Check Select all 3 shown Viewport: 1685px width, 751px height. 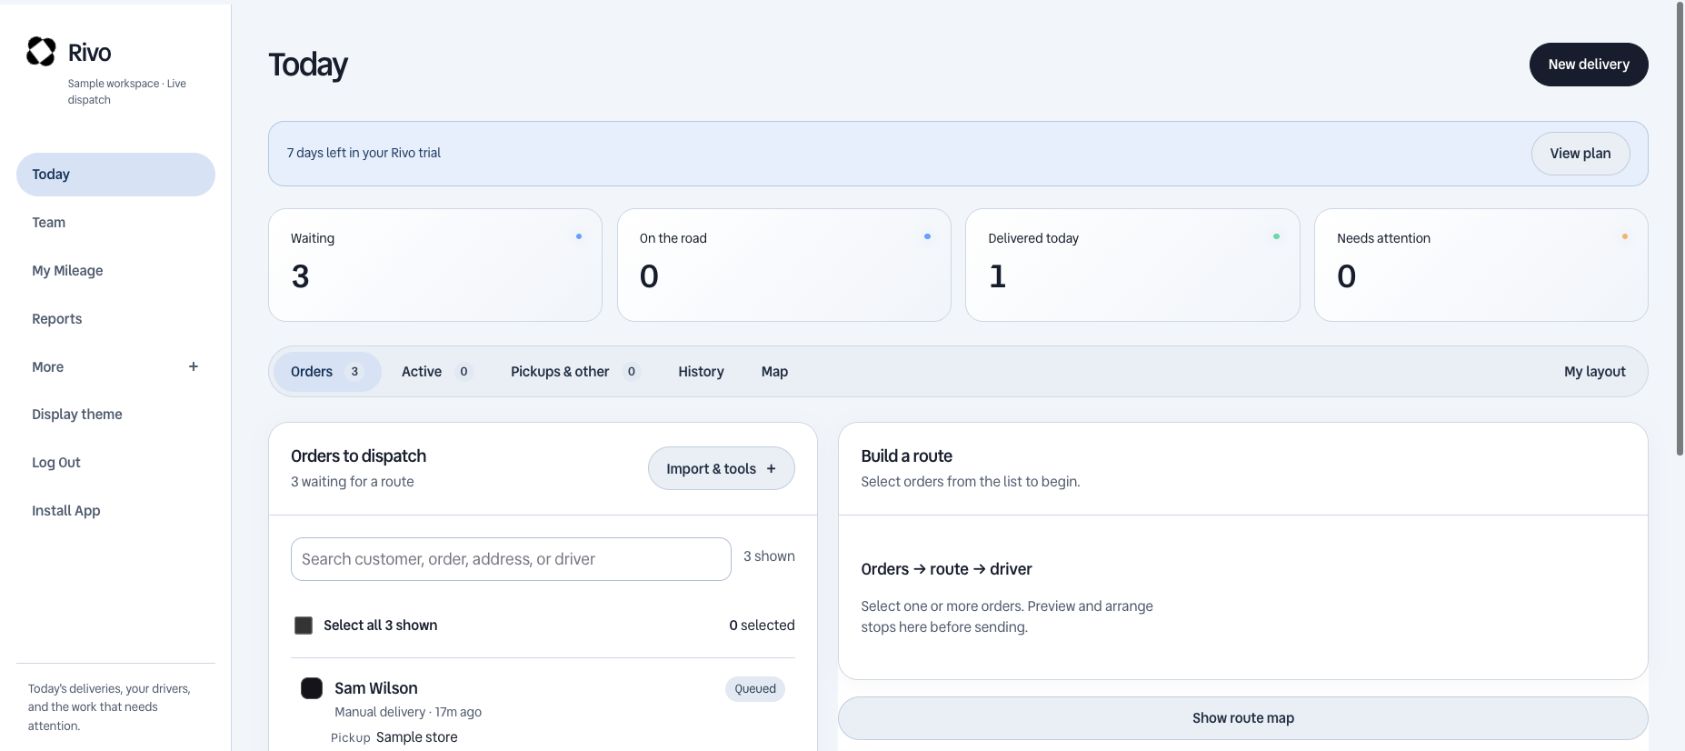coord(303,625)
